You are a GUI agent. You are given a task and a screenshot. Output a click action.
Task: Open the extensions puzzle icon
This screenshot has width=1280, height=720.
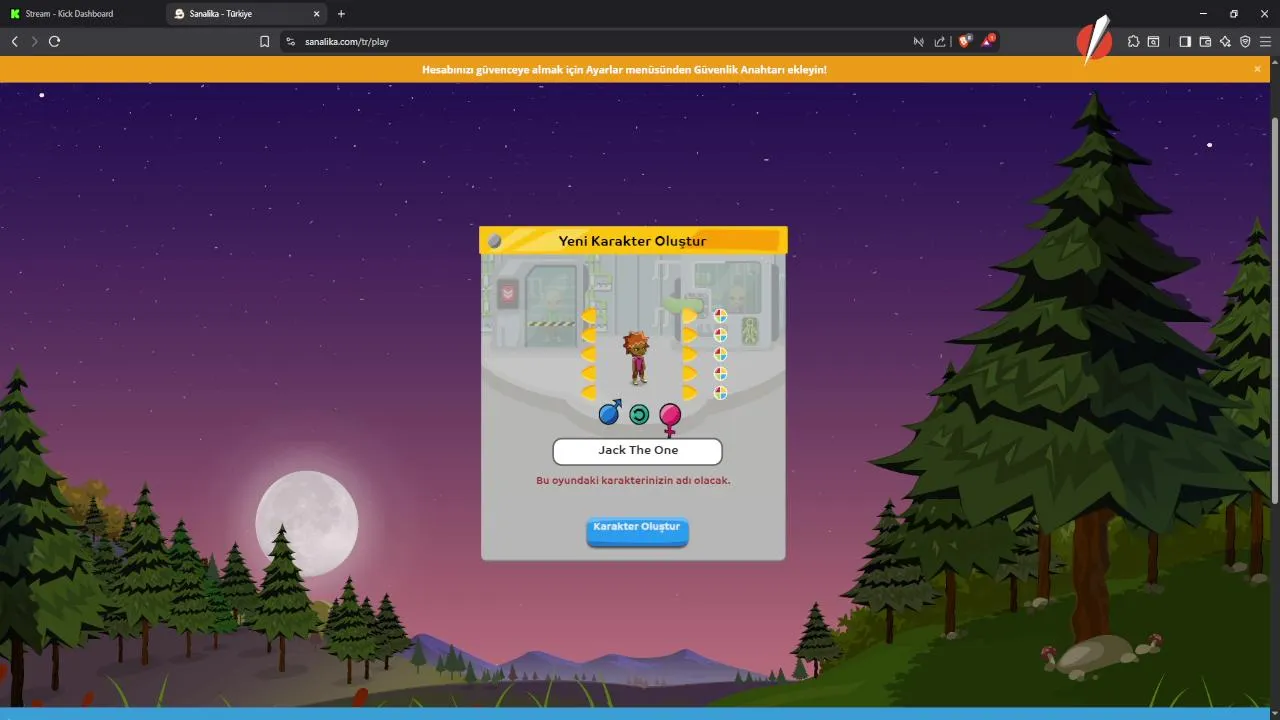coord(1133,42)
